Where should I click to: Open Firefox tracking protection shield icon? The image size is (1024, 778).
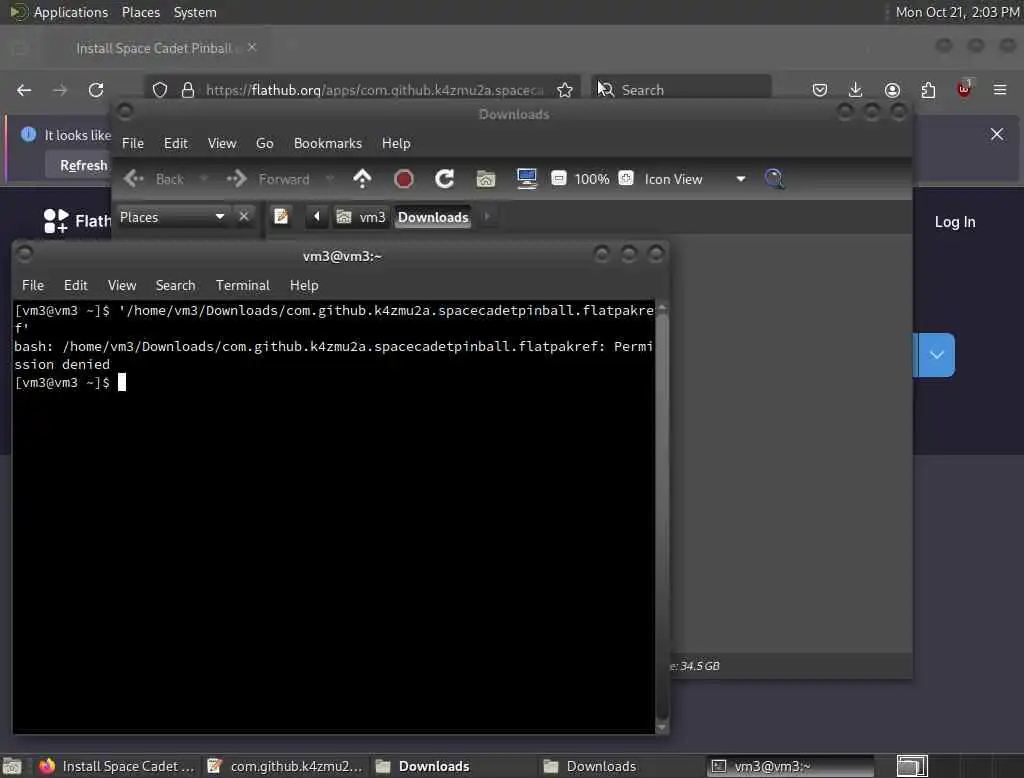tap(160, 90)
